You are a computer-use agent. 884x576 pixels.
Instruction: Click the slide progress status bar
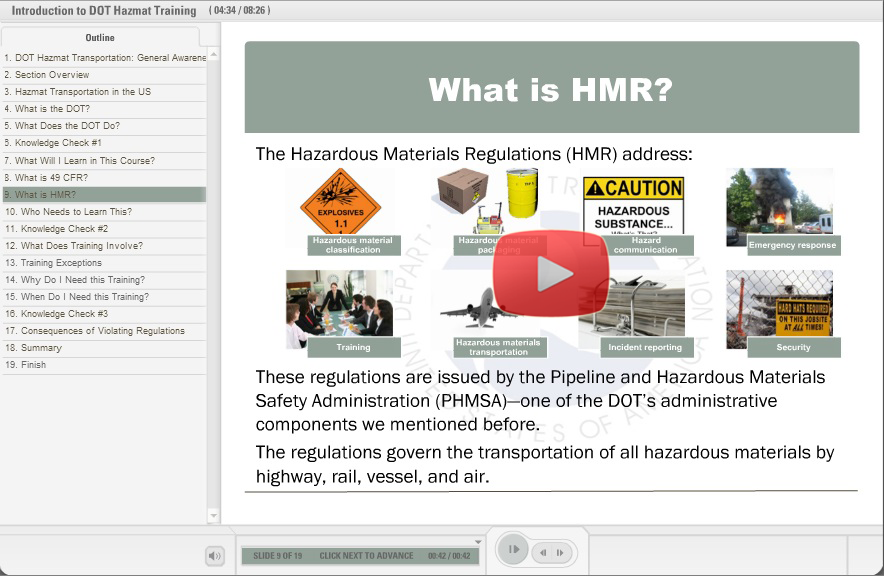[x=360, y=556]
